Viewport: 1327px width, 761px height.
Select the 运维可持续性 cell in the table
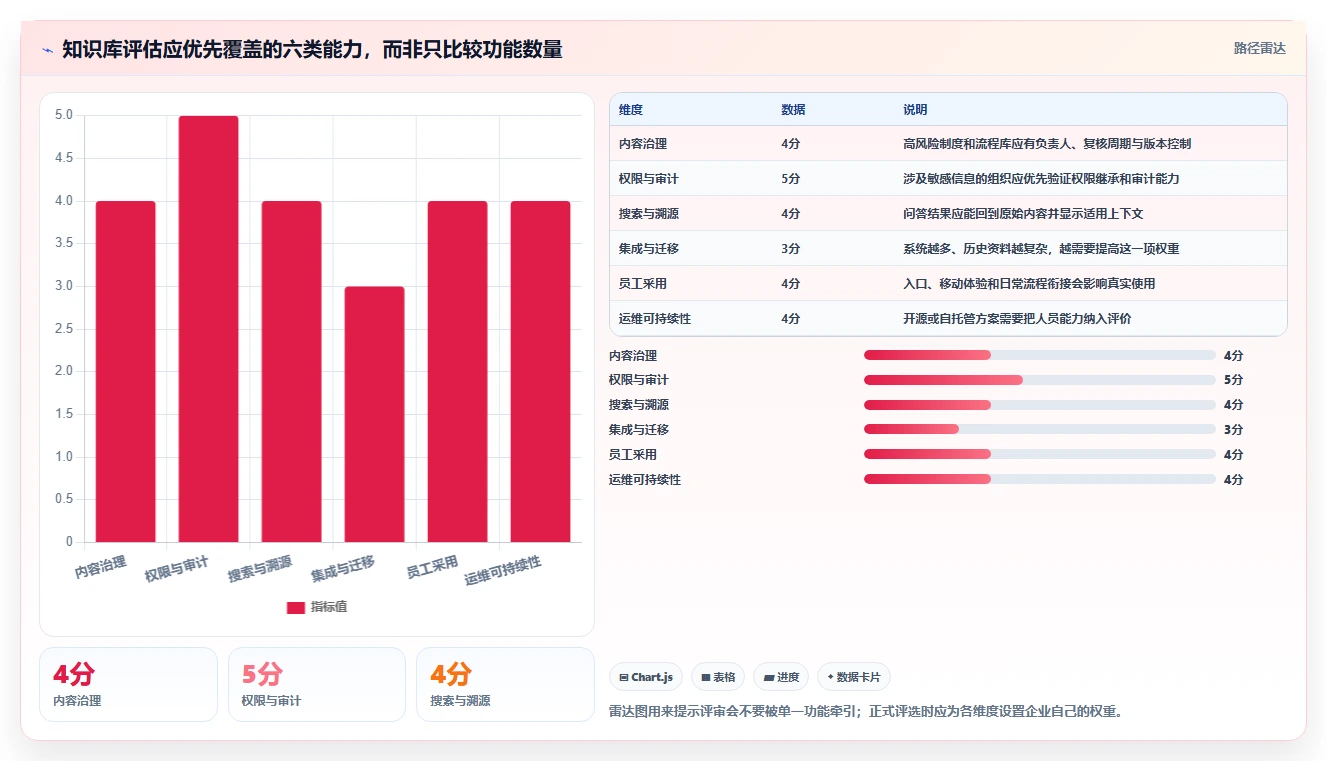[655, 319]
